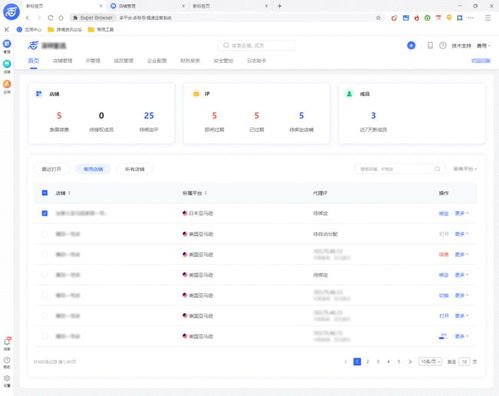Reload the page with the refresh icon
499x396 pixels.
pos(50,18)
